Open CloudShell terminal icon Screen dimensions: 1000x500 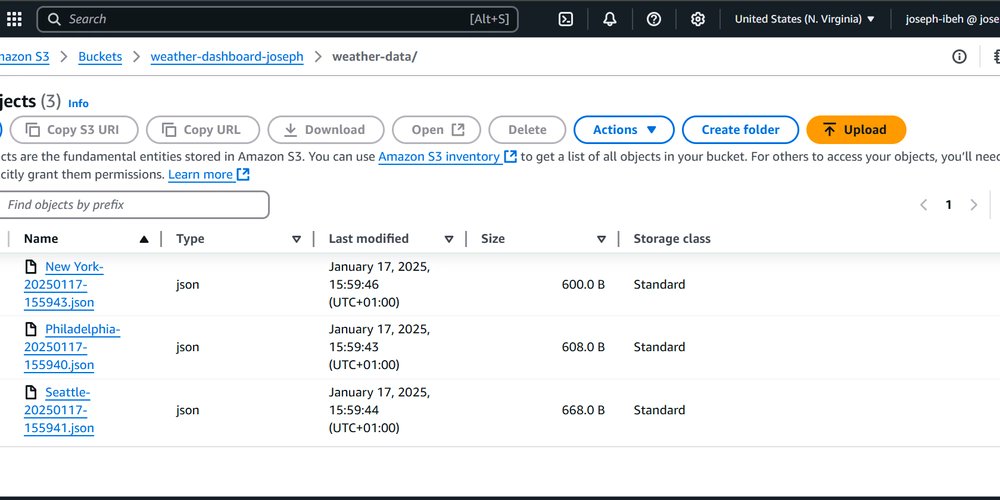(x=566, y=19)
